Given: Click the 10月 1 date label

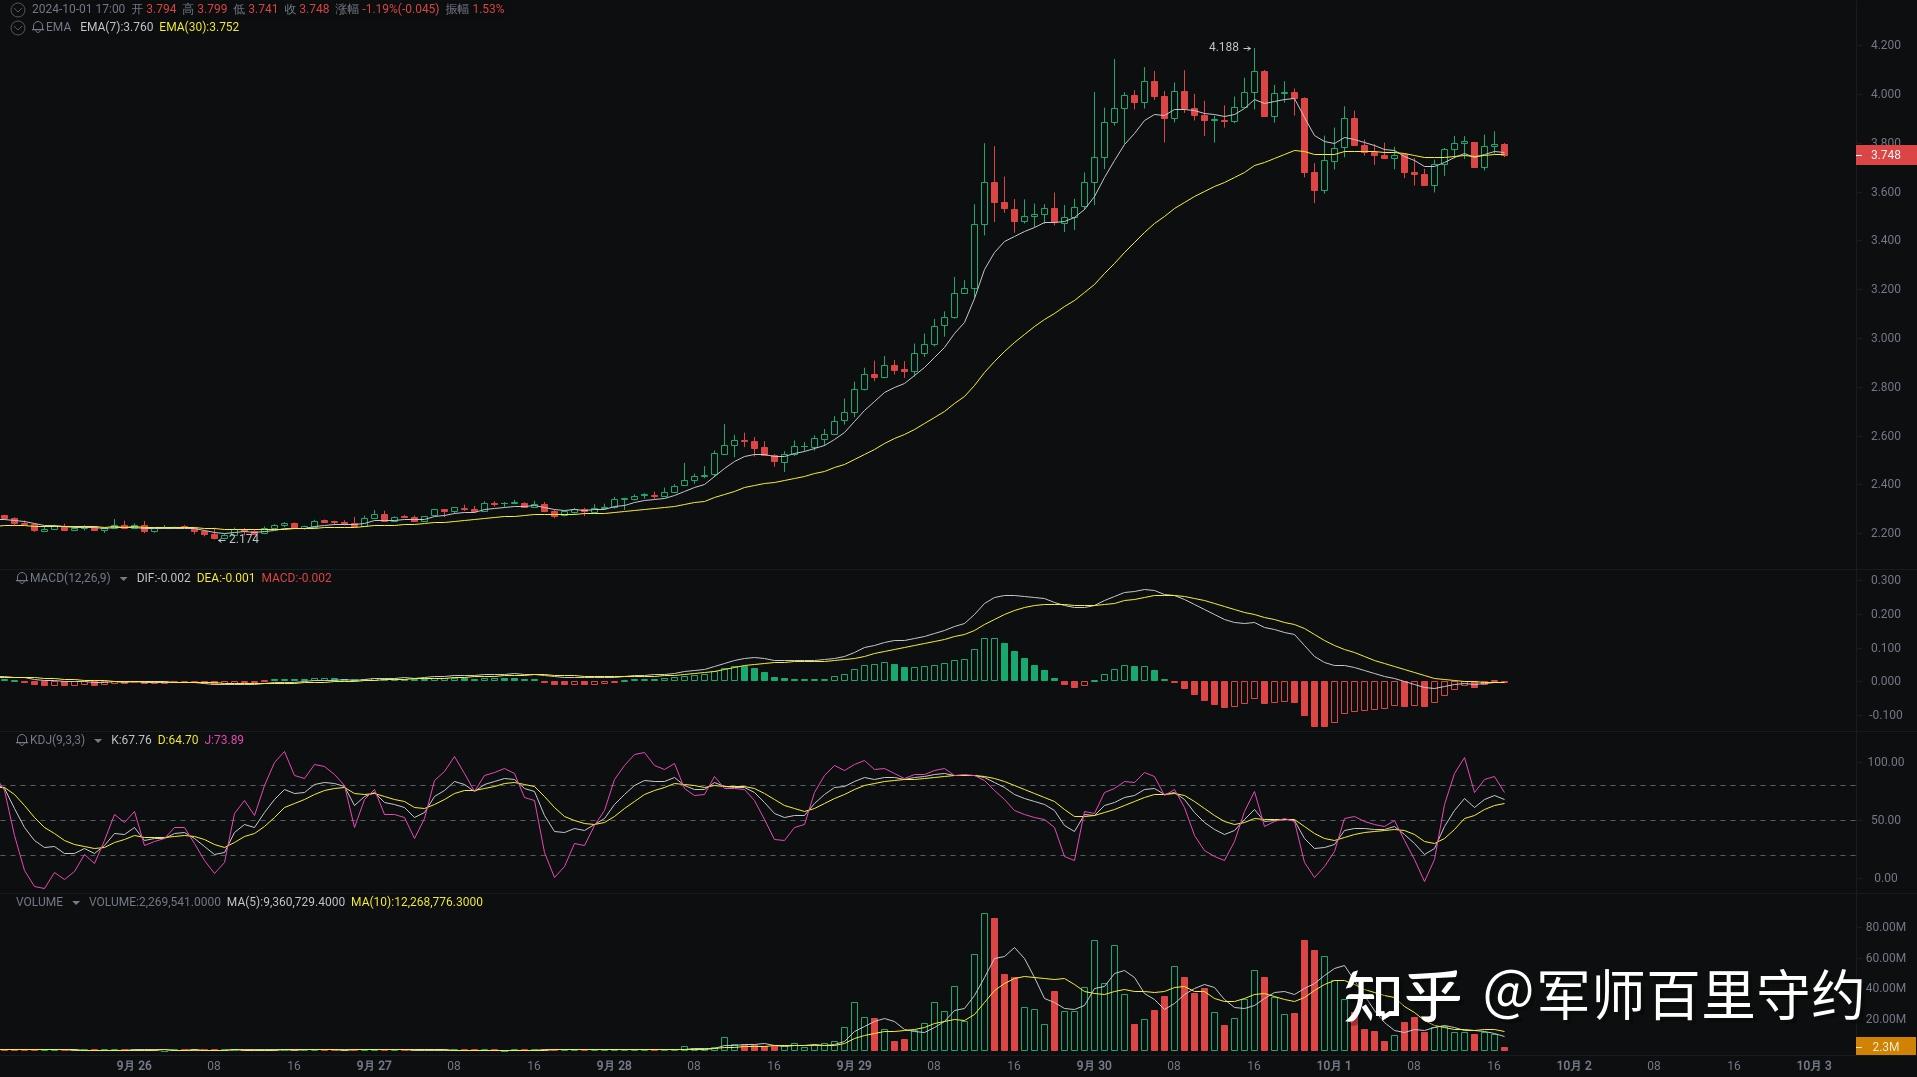Looking at the screenshot, I should (x=1334, y=1066).
